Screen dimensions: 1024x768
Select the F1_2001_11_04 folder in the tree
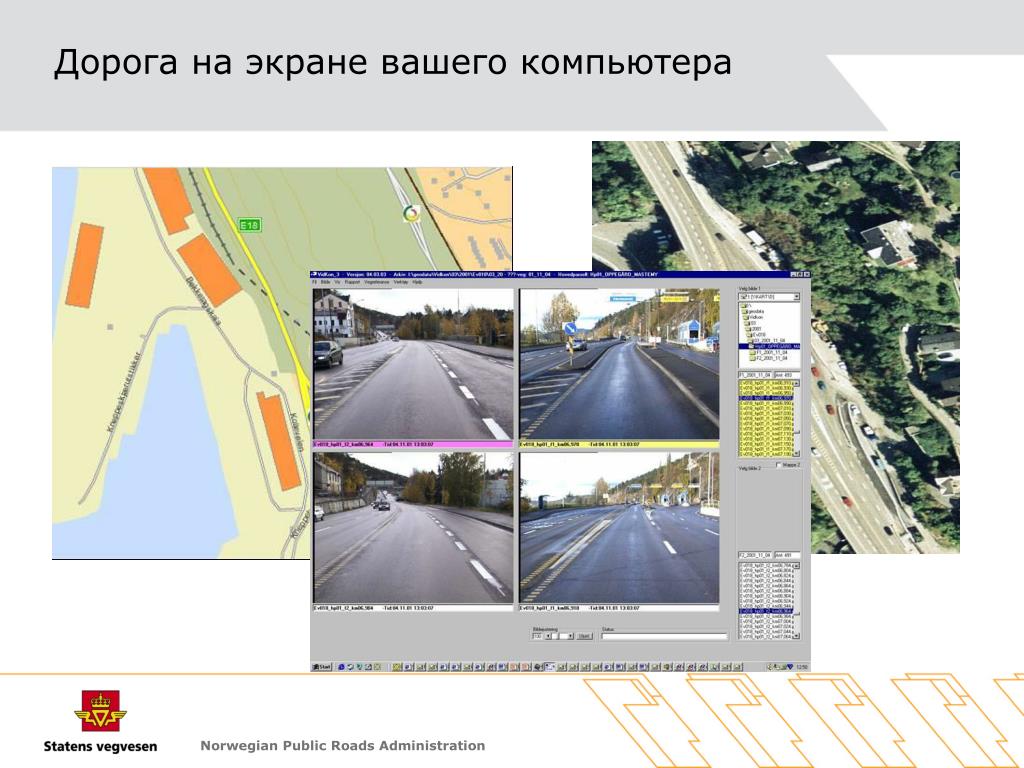771,352
